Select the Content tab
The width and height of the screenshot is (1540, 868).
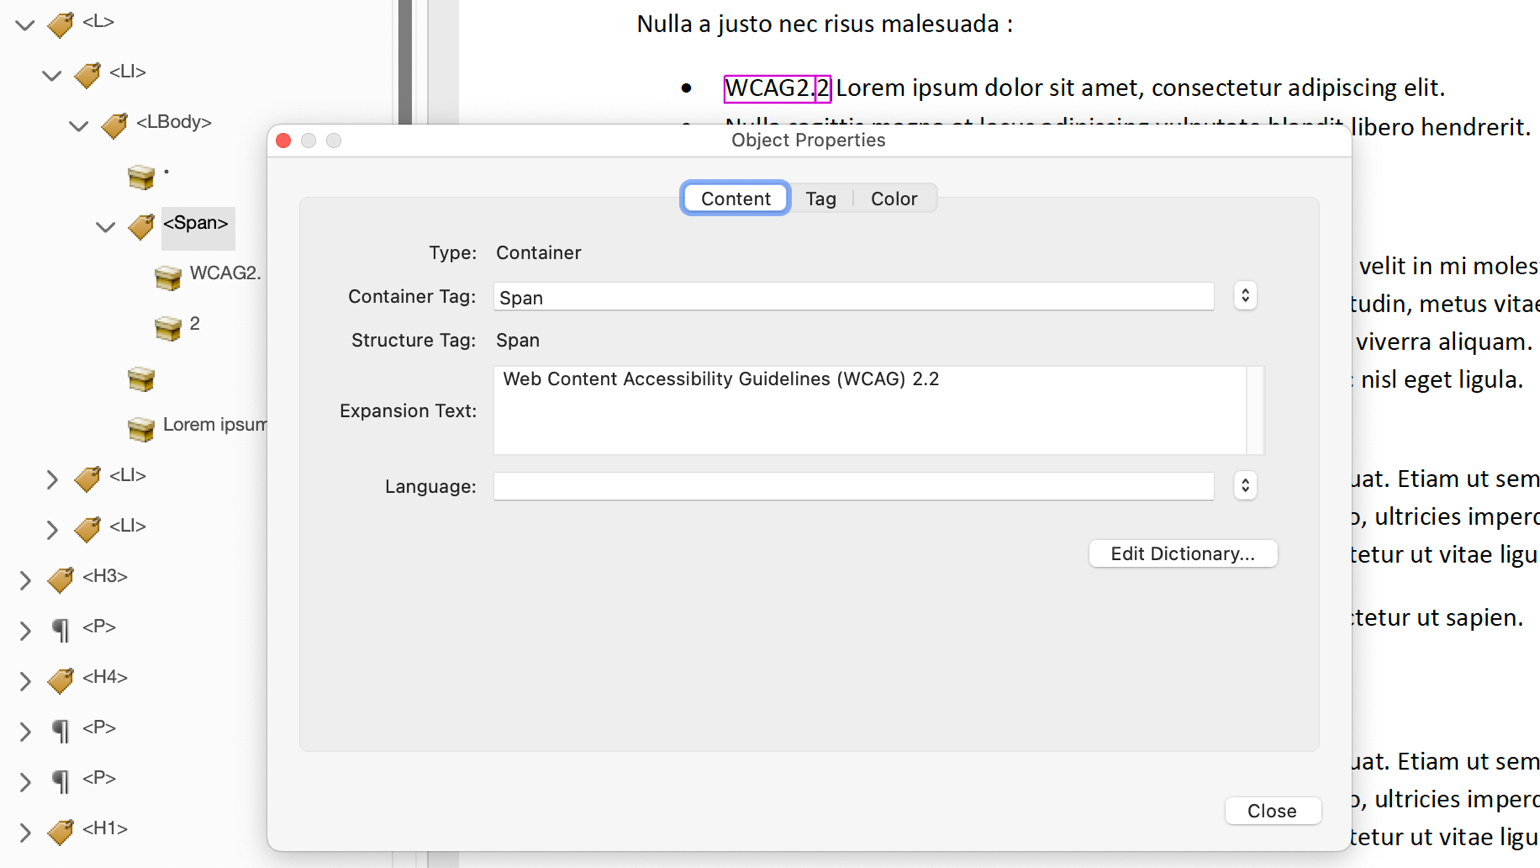[735, 197]
